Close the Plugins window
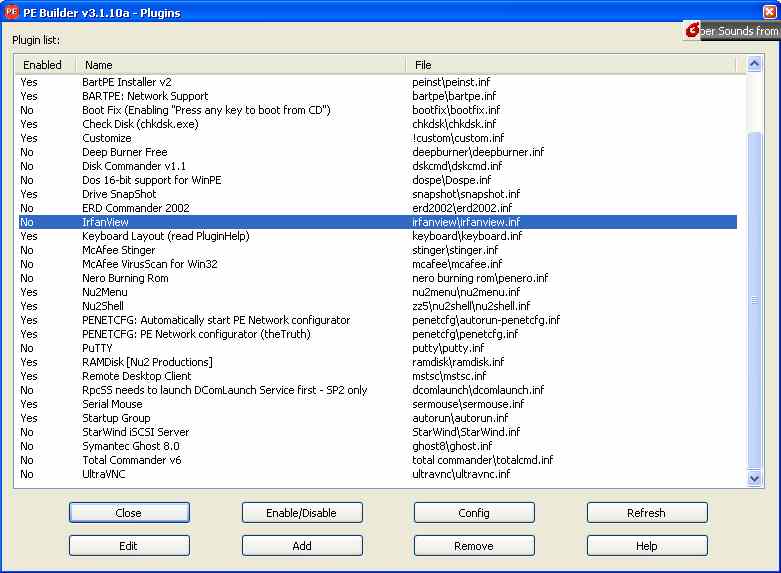The width and height of the screenshot is (781, 573). coord(770,11)
